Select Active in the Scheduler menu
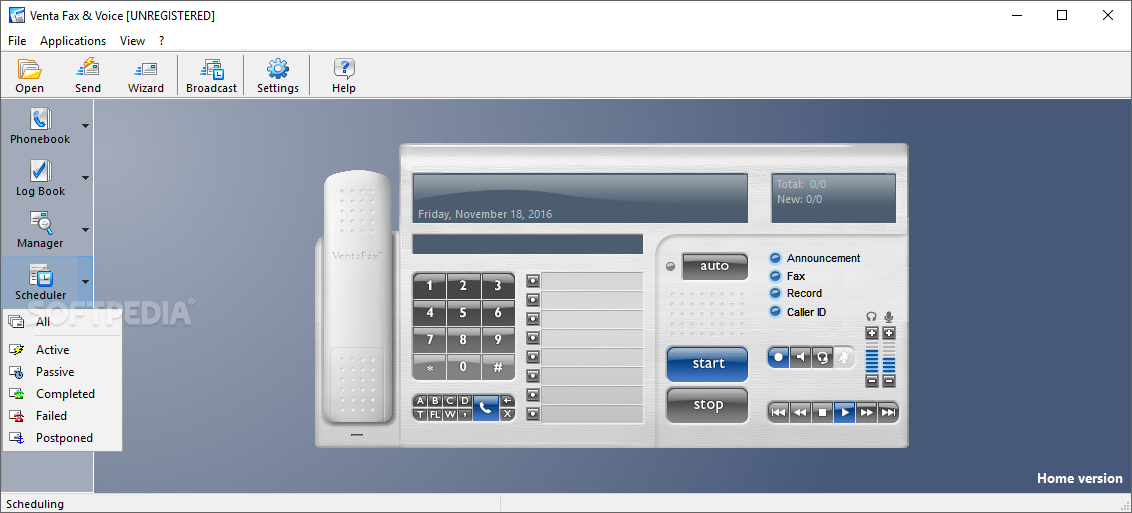1132x513 pixels. click(63, 350)
